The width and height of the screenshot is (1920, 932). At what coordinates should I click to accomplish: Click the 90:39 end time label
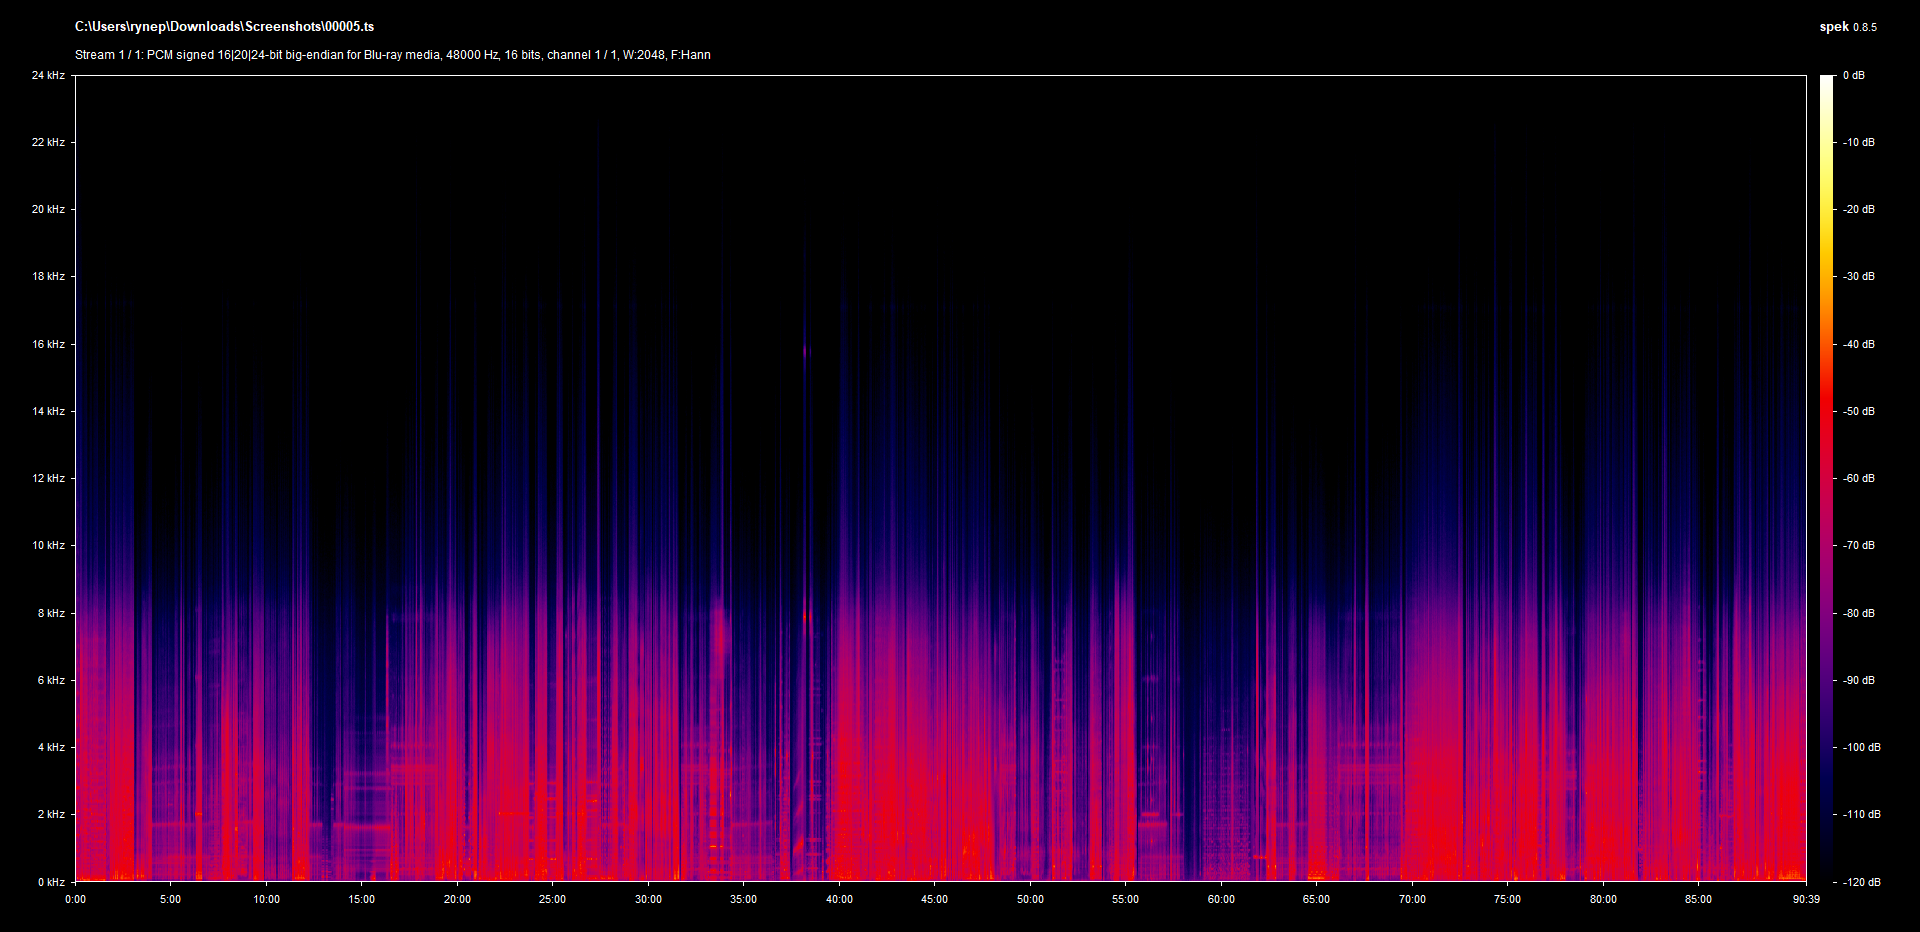pos(1806,899)
